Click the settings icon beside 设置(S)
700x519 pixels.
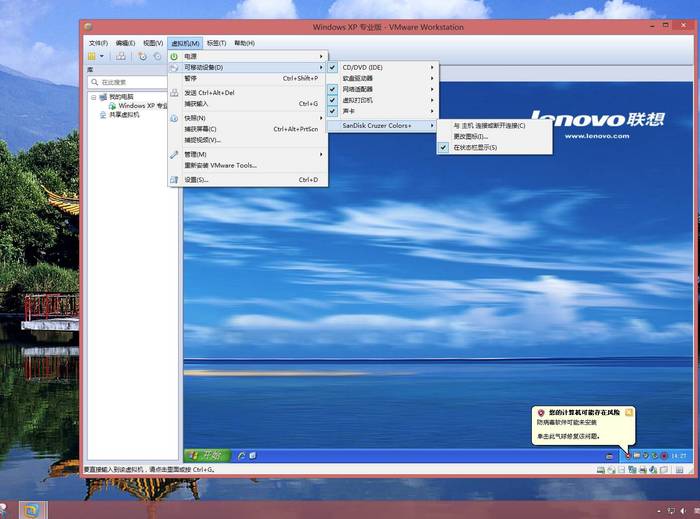tap(174, 180)
